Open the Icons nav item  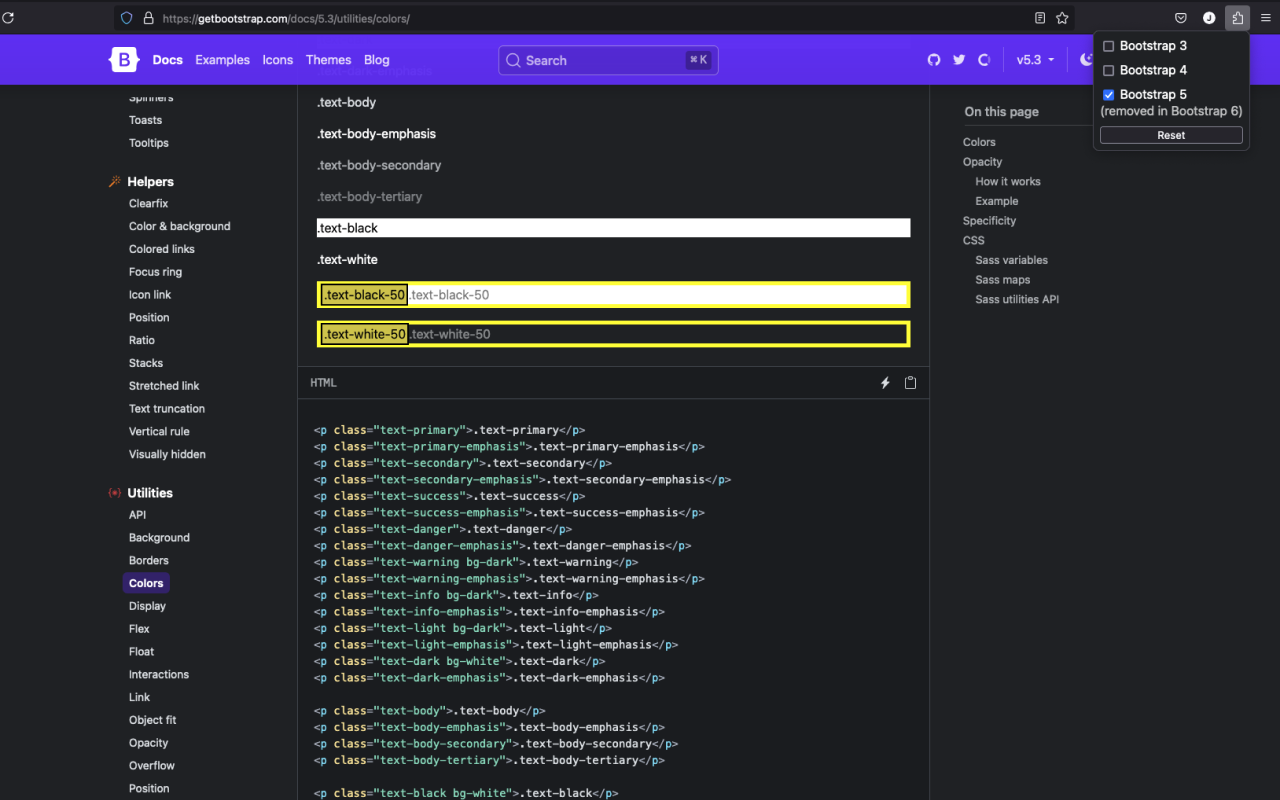point(278,60)
